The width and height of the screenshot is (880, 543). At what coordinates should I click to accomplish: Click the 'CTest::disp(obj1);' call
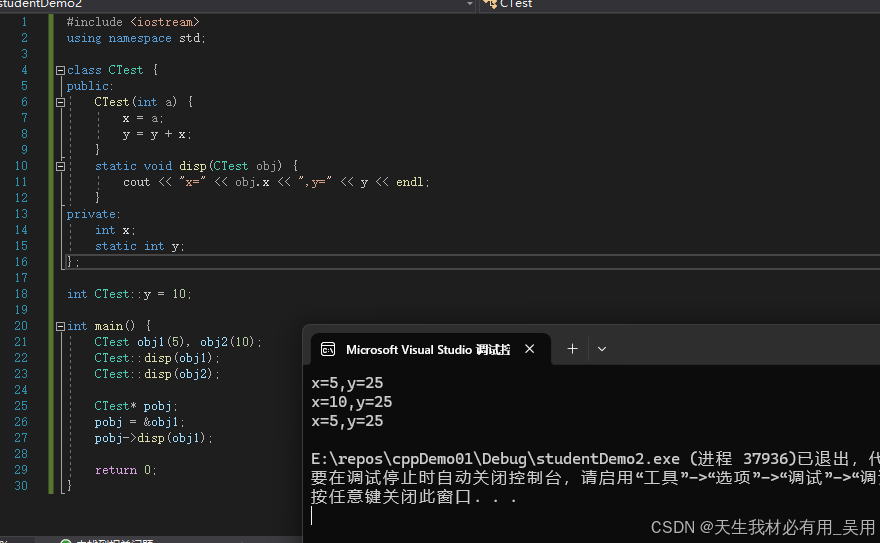(x=157, y=358)
